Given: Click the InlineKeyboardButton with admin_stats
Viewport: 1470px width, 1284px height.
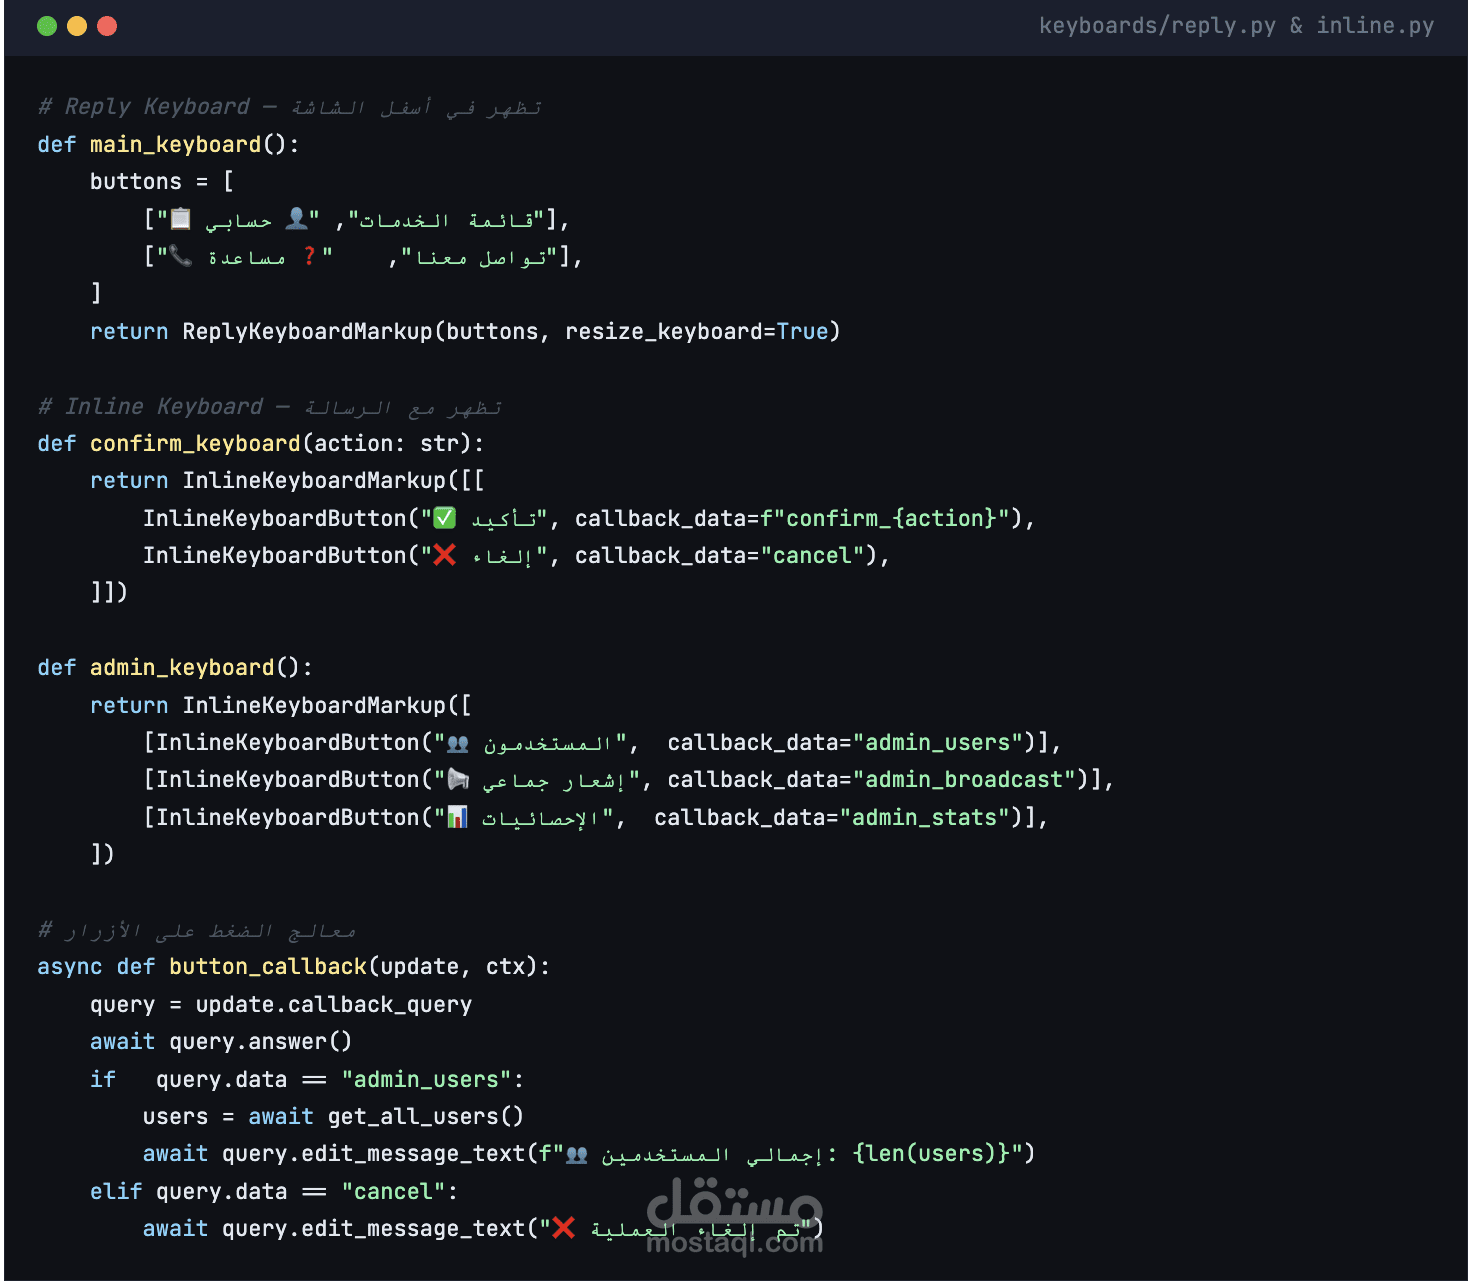Looking at the screenshot, I should [x=590, y=818].
